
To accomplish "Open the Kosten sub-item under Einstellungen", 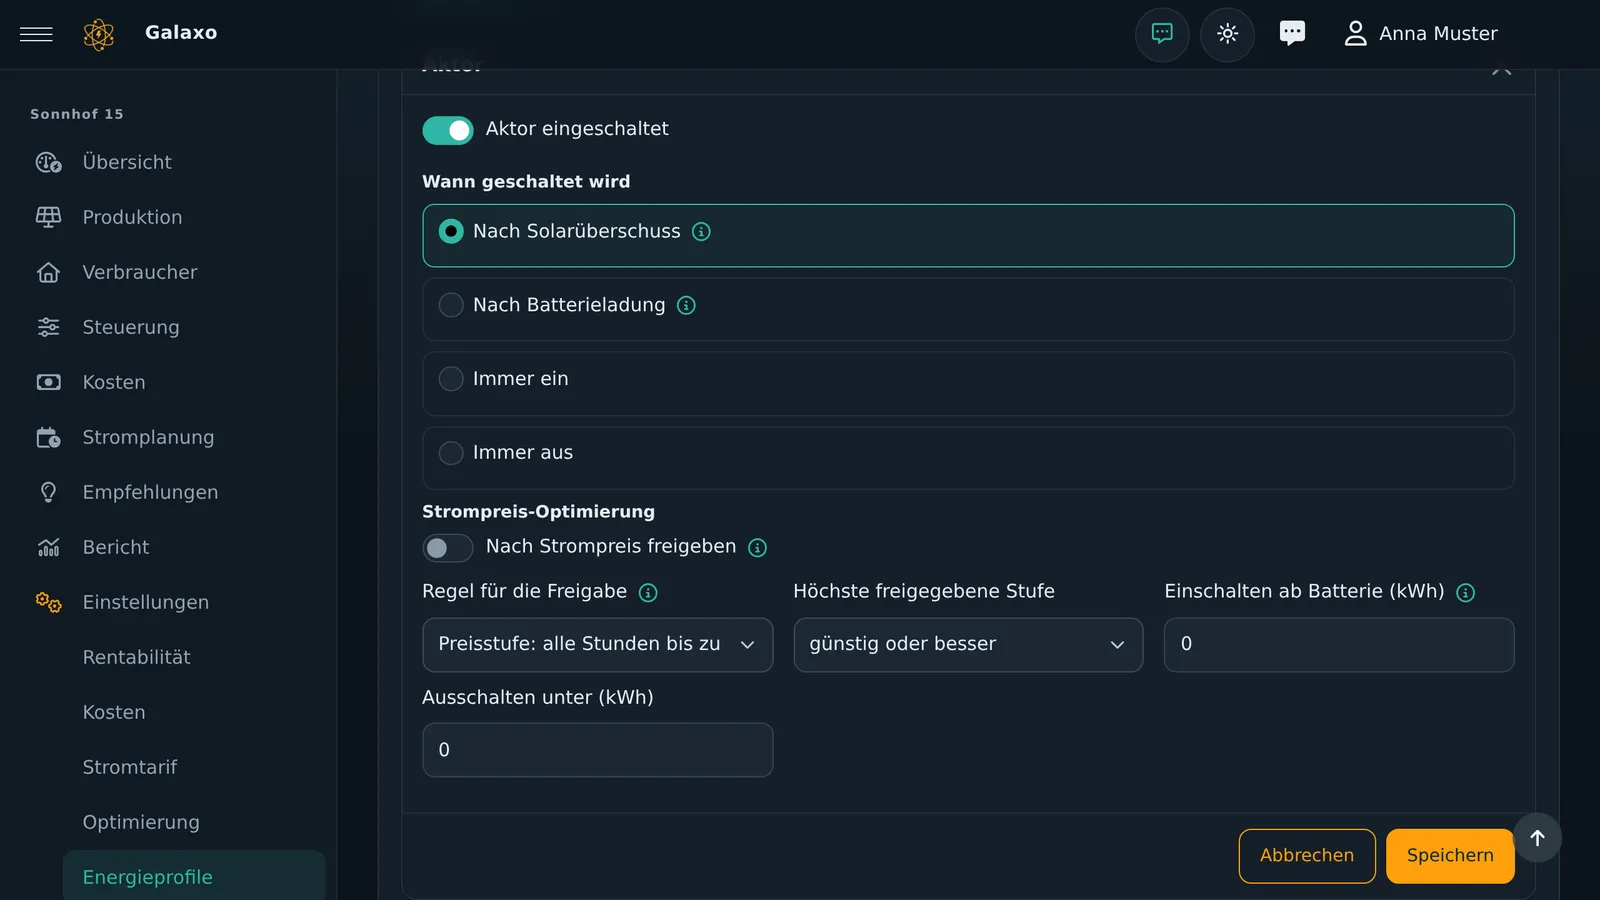I will click(114, 712).
